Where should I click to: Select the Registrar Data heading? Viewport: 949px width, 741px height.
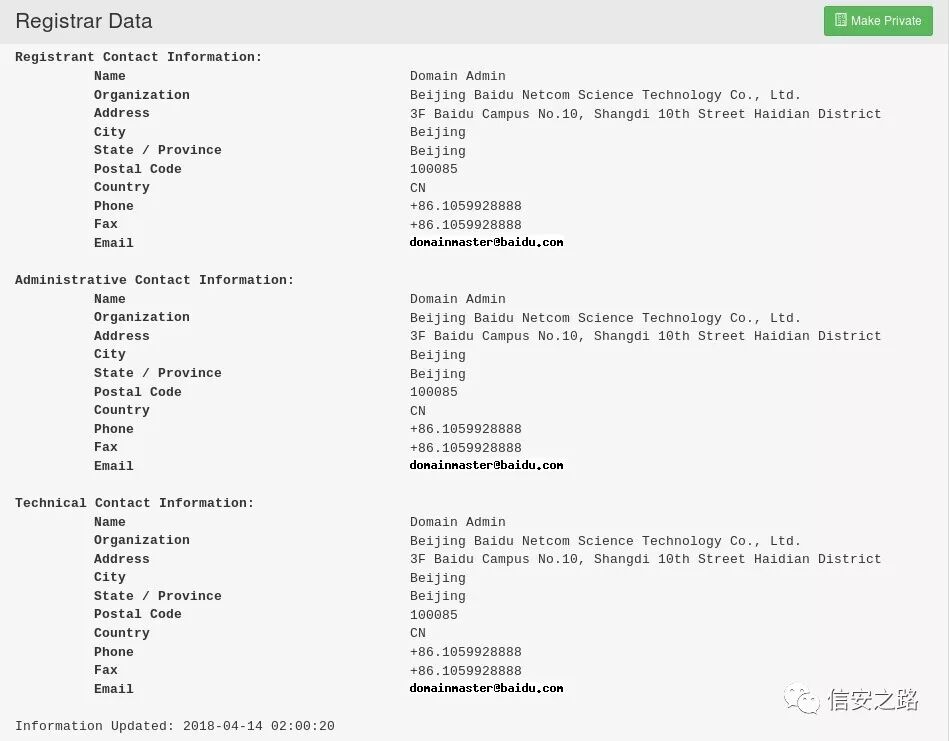click(x=84, y=21)
